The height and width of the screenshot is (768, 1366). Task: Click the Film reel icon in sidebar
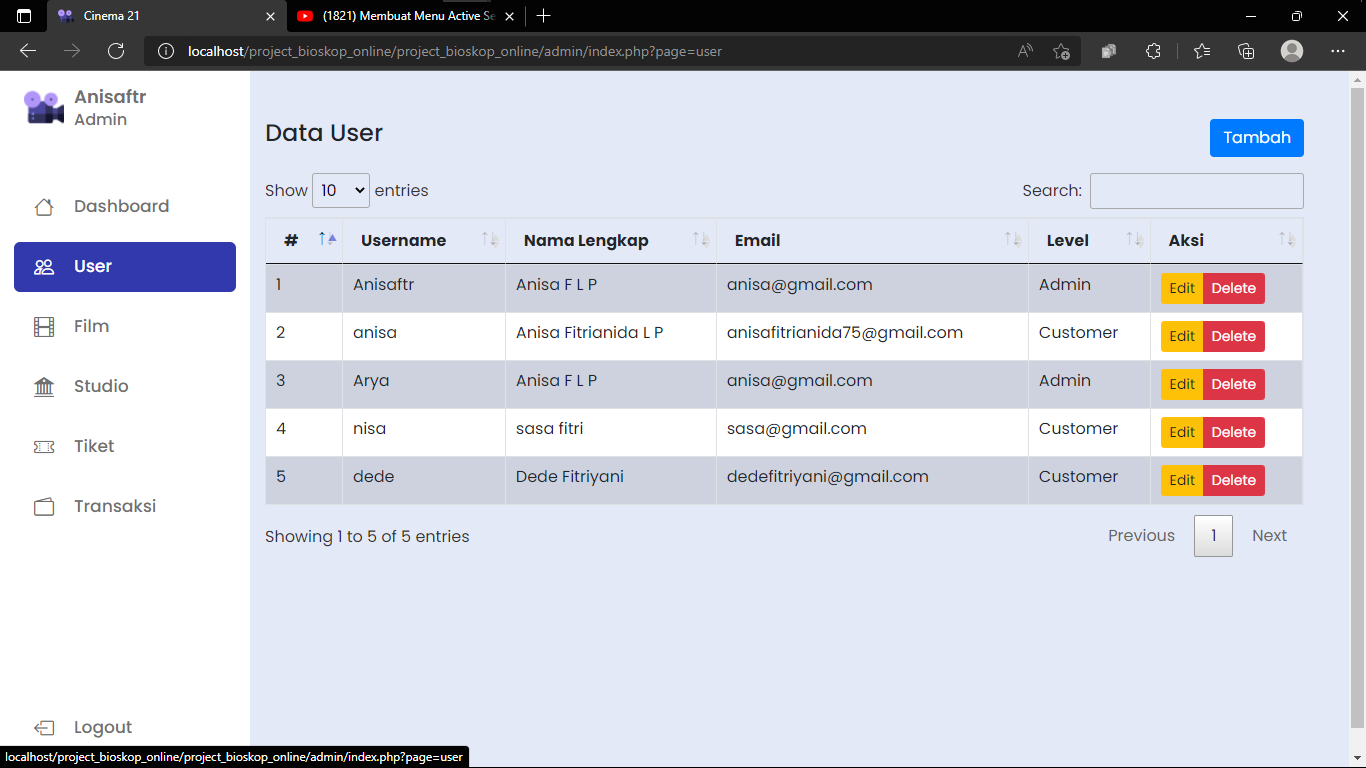coord(44,326)
